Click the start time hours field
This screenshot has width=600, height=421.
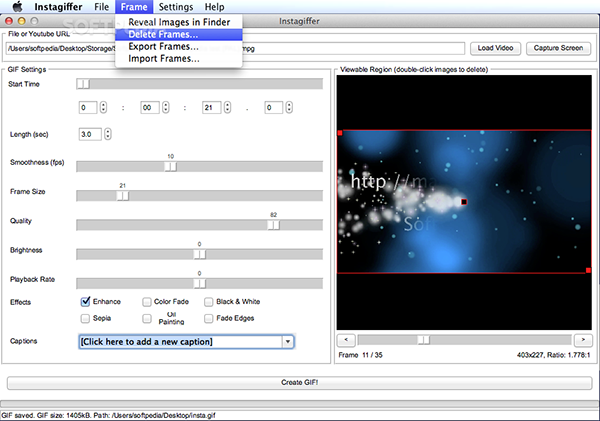pyautogui.click(x=88, y=108)
